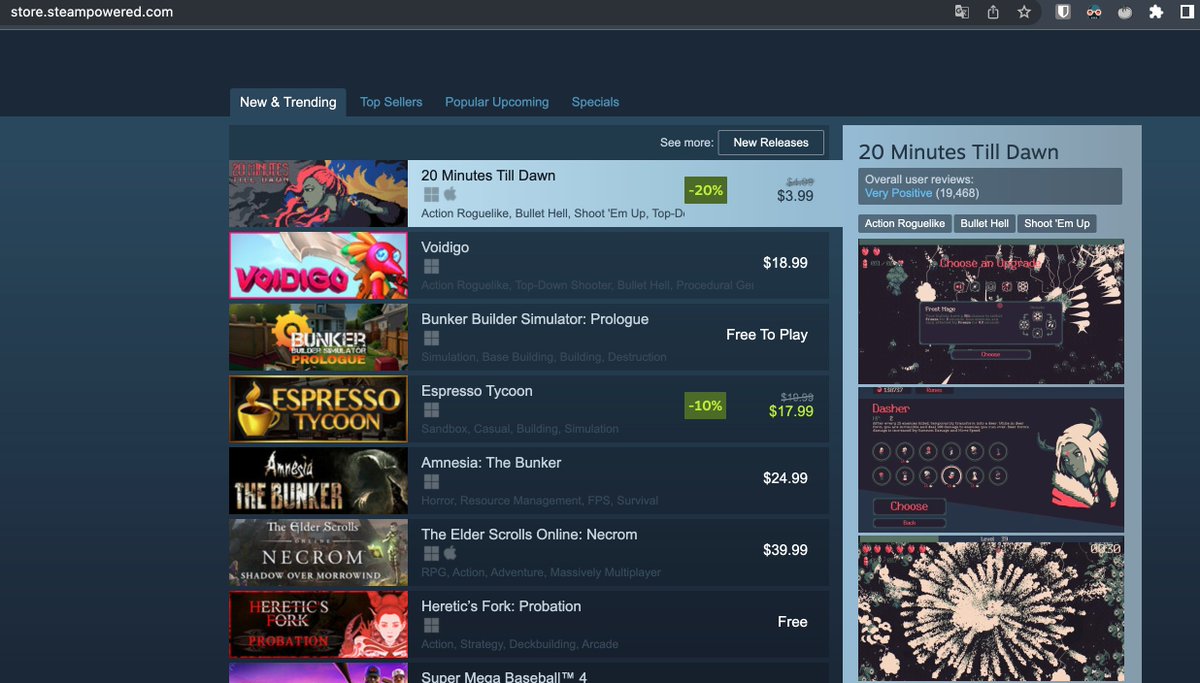This screenshot has width=1200, height=683.
Task: Click the $3.99 discounted price
Action: tap(795, 196)
